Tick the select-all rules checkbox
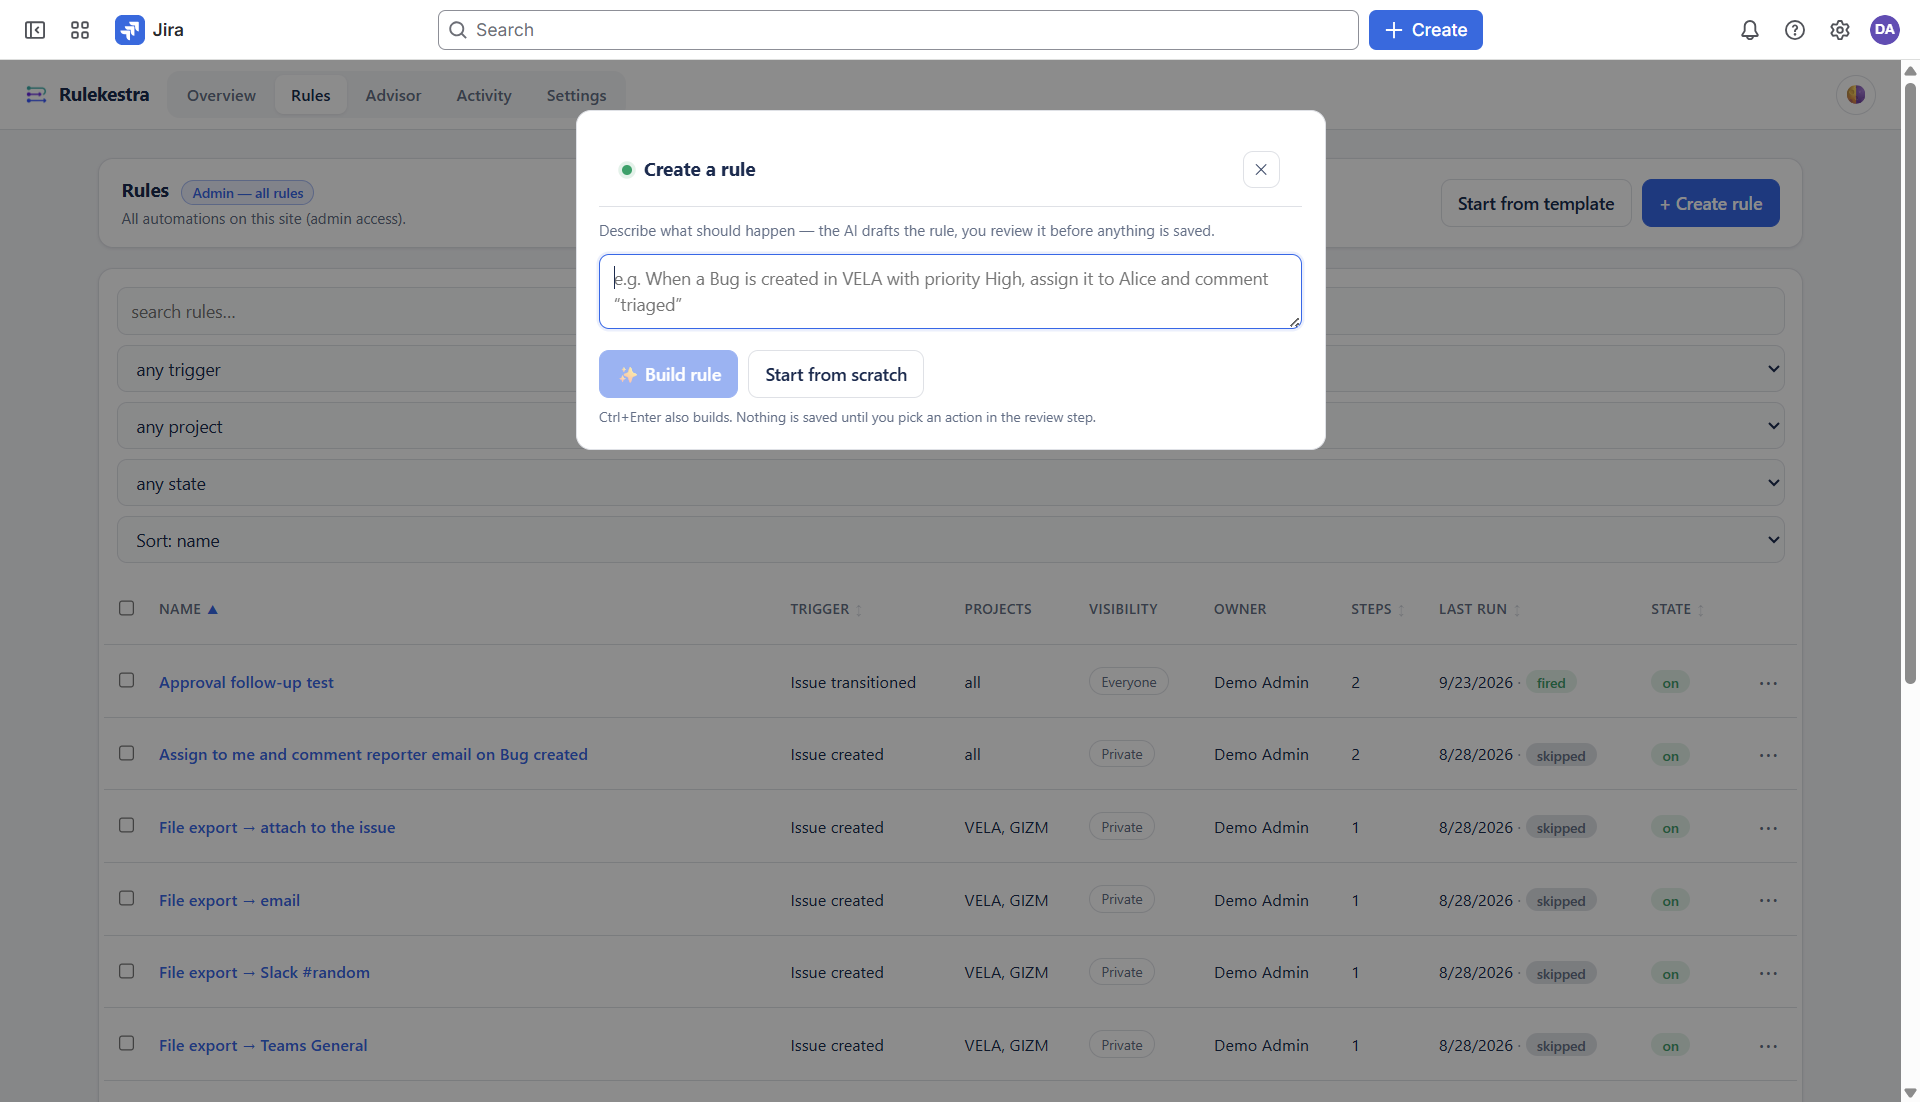Screen dimensions: 1920x1102 (126, 608)
